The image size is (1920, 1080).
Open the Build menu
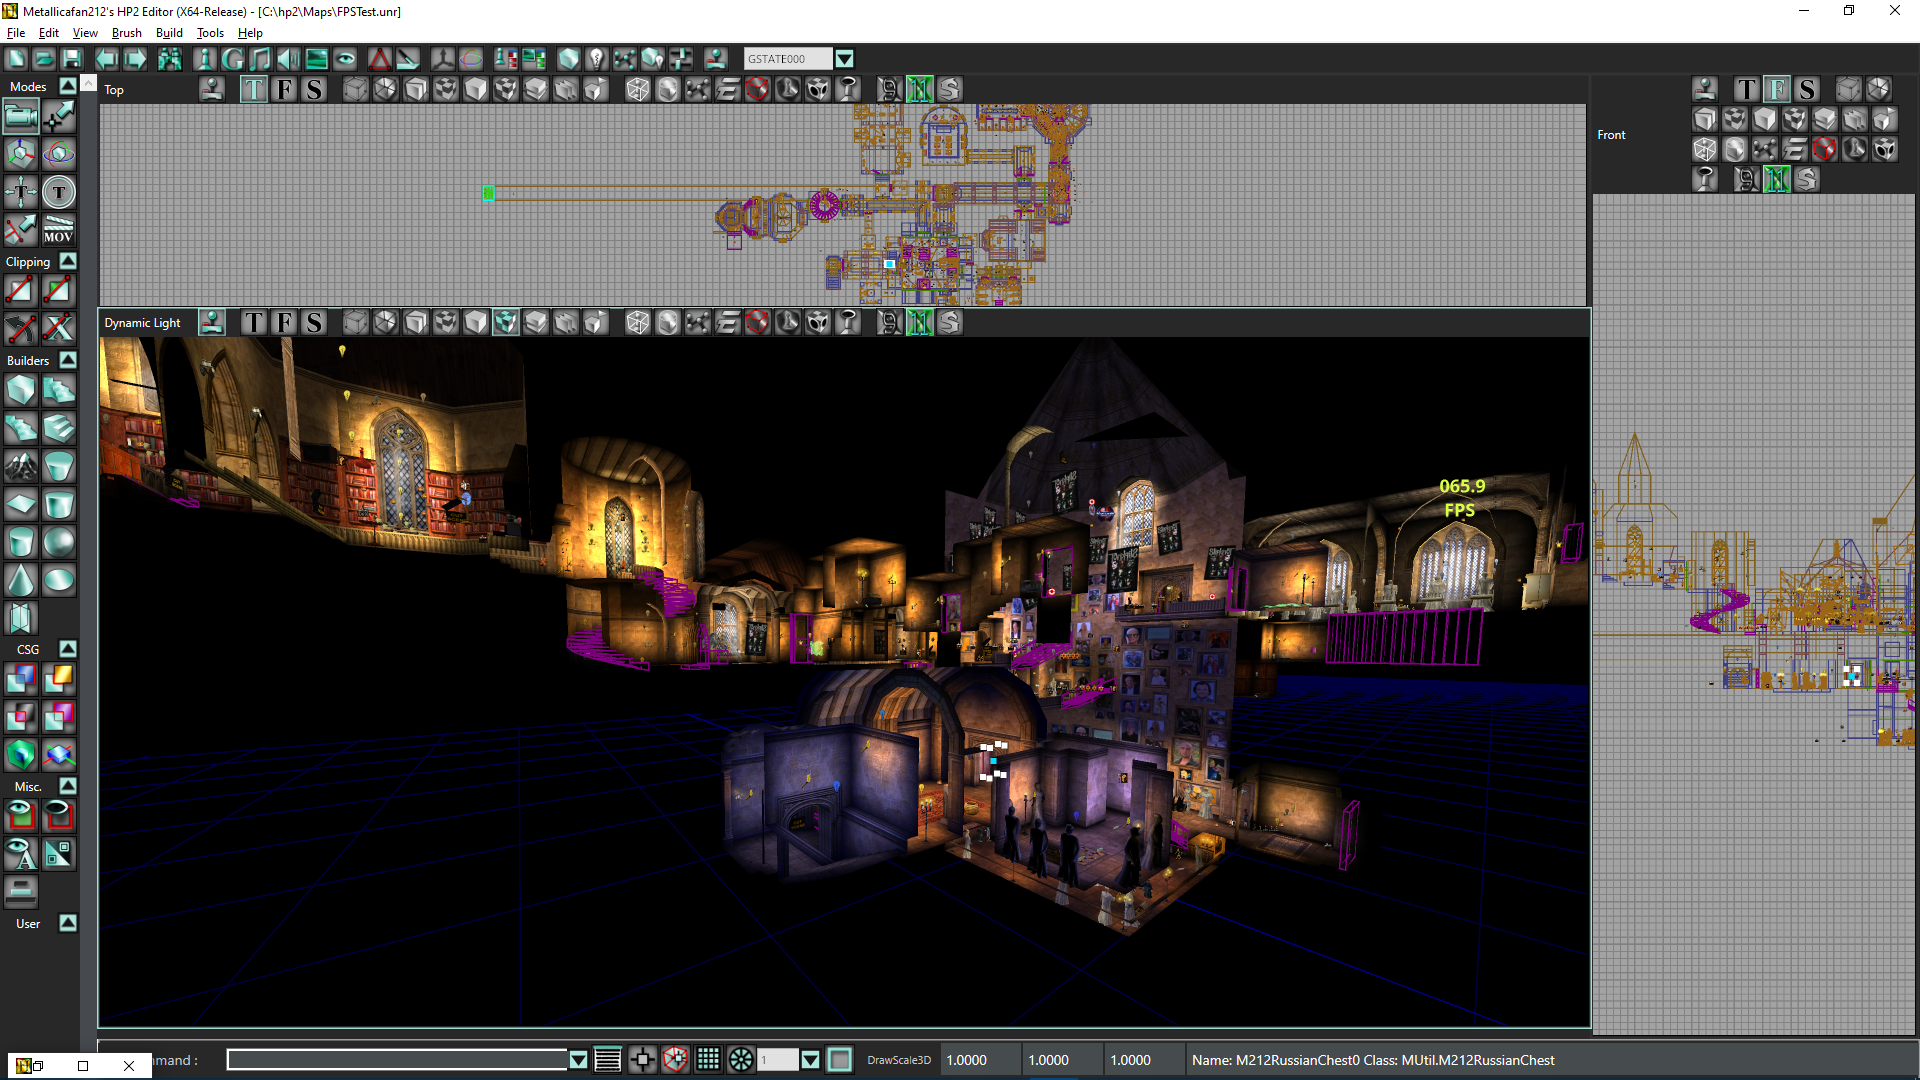(169, 32)
